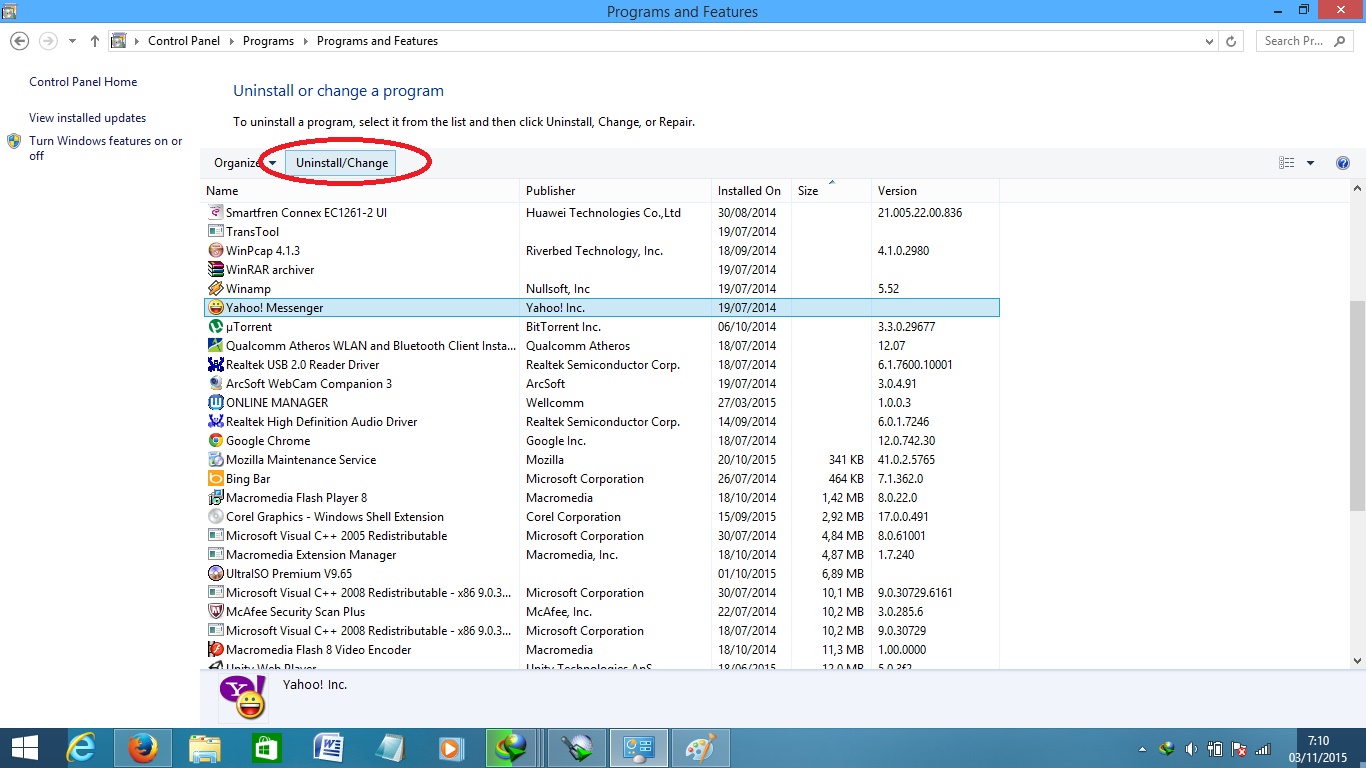Click the µTorrent program icon
Screen dimensions: 1366x768
point(215,326)
